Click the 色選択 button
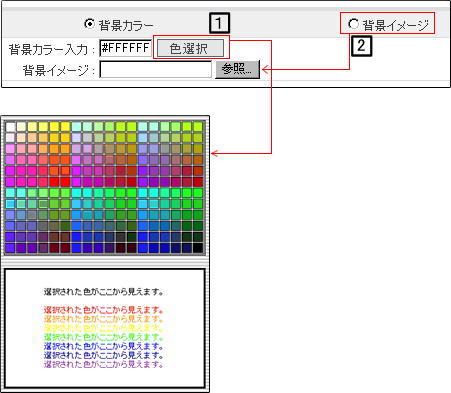 (x=190, y=48)
